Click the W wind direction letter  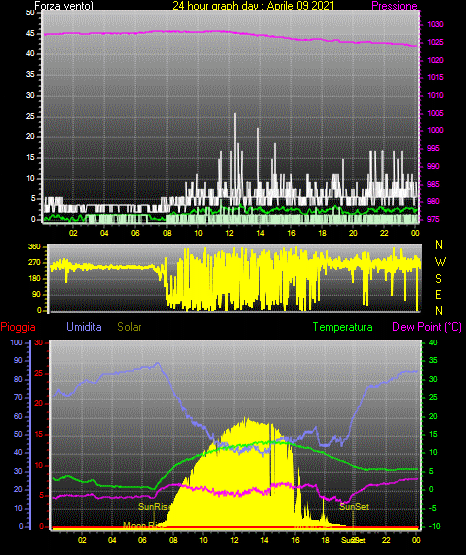tap(440, 262)
